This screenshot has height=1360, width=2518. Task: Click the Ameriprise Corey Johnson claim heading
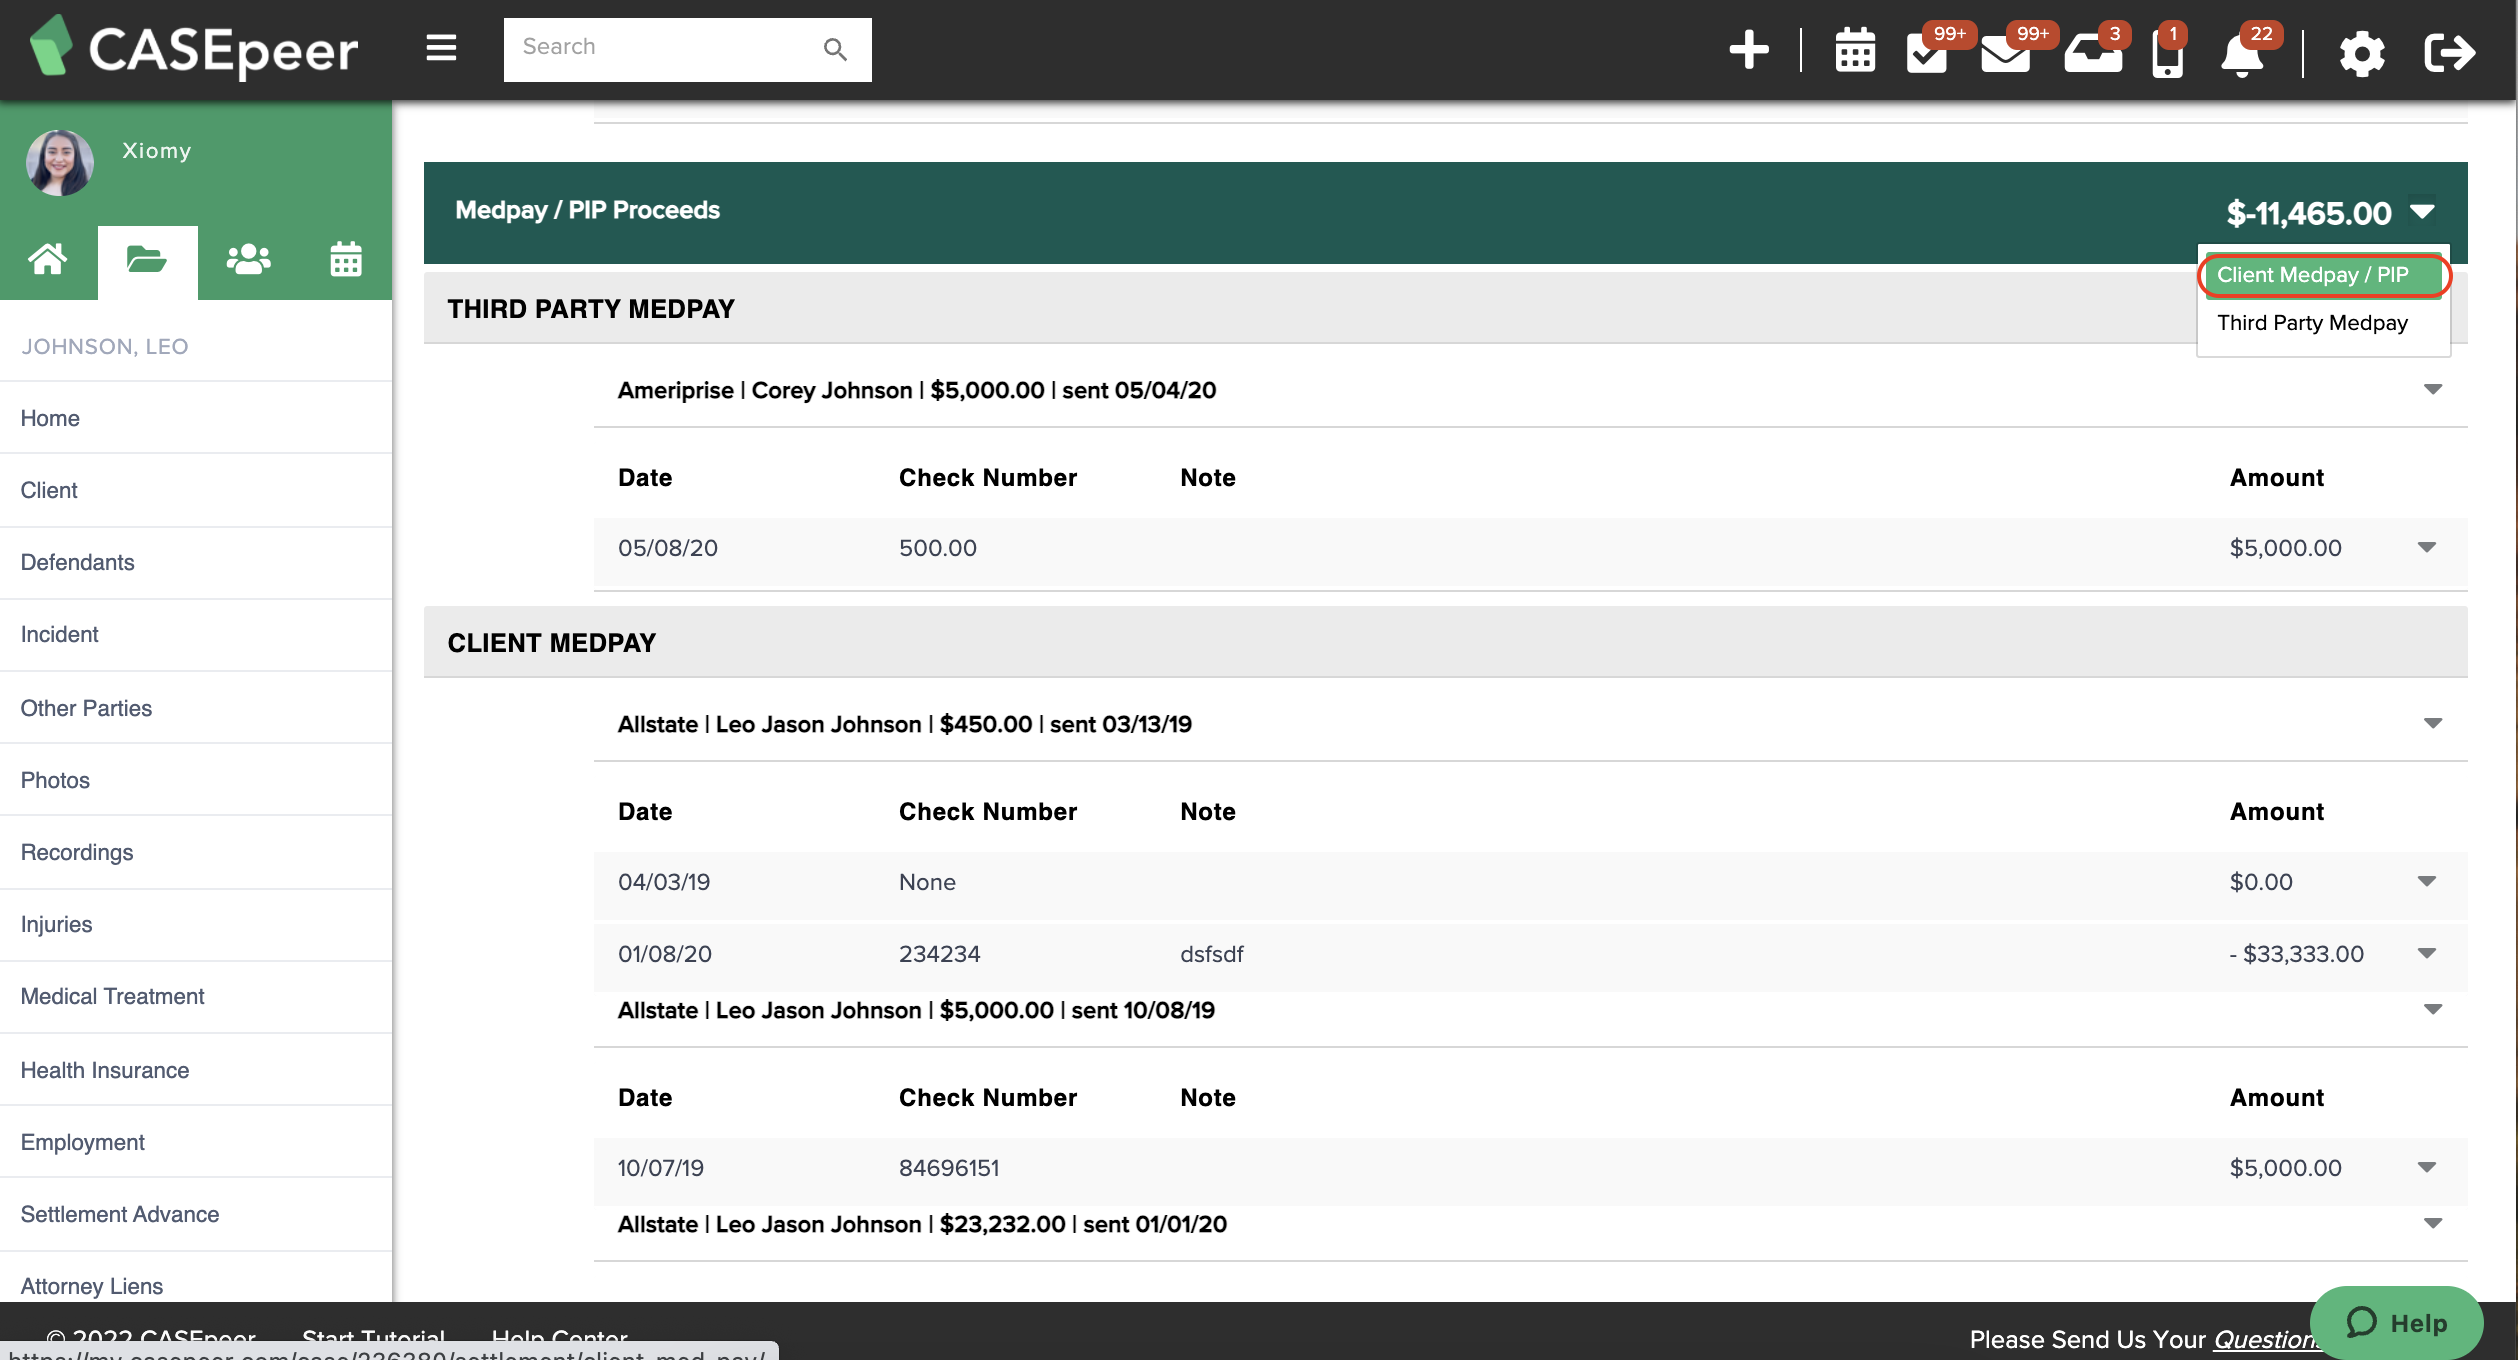click(x=917, y=390)
